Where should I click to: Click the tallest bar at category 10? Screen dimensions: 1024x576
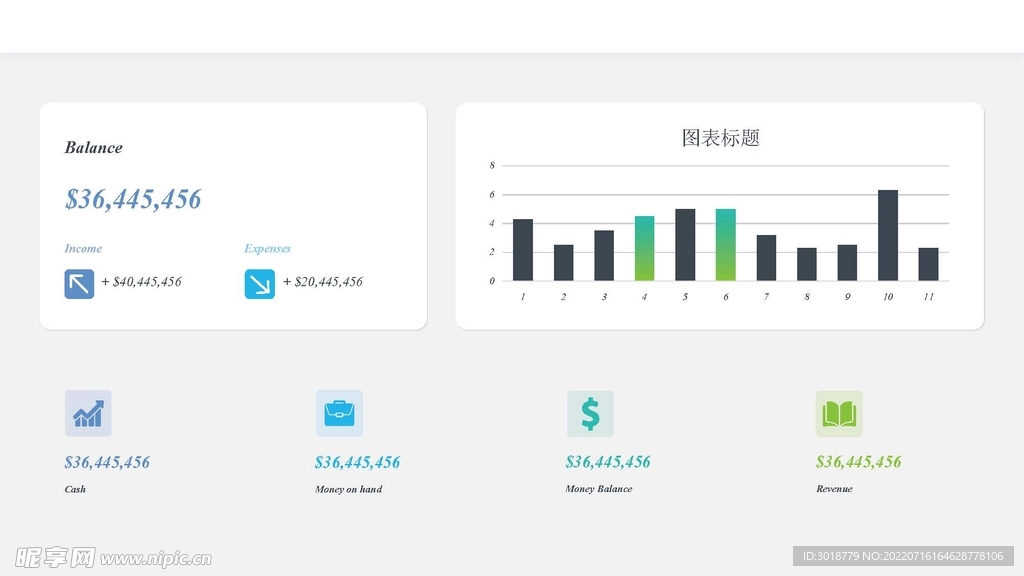pyautogui.click(x=888, y=235)
